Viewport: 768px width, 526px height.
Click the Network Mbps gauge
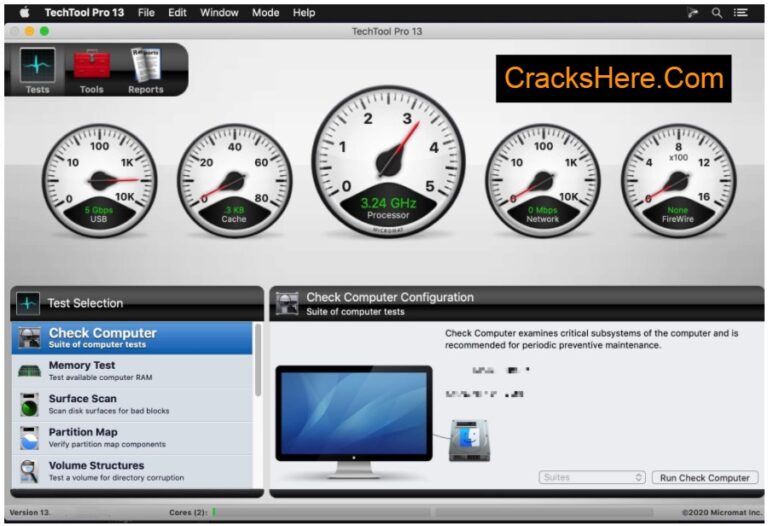click(543, 181)
